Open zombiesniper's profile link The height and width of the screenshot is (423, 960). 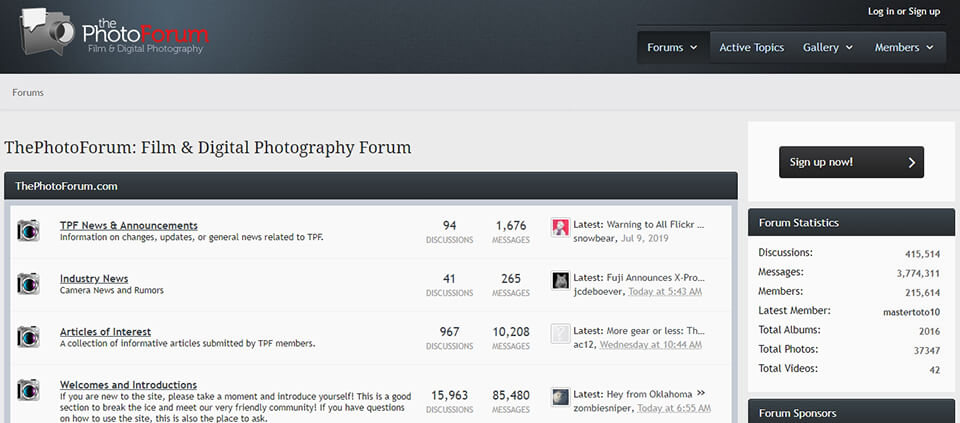[x=603, y=408]
